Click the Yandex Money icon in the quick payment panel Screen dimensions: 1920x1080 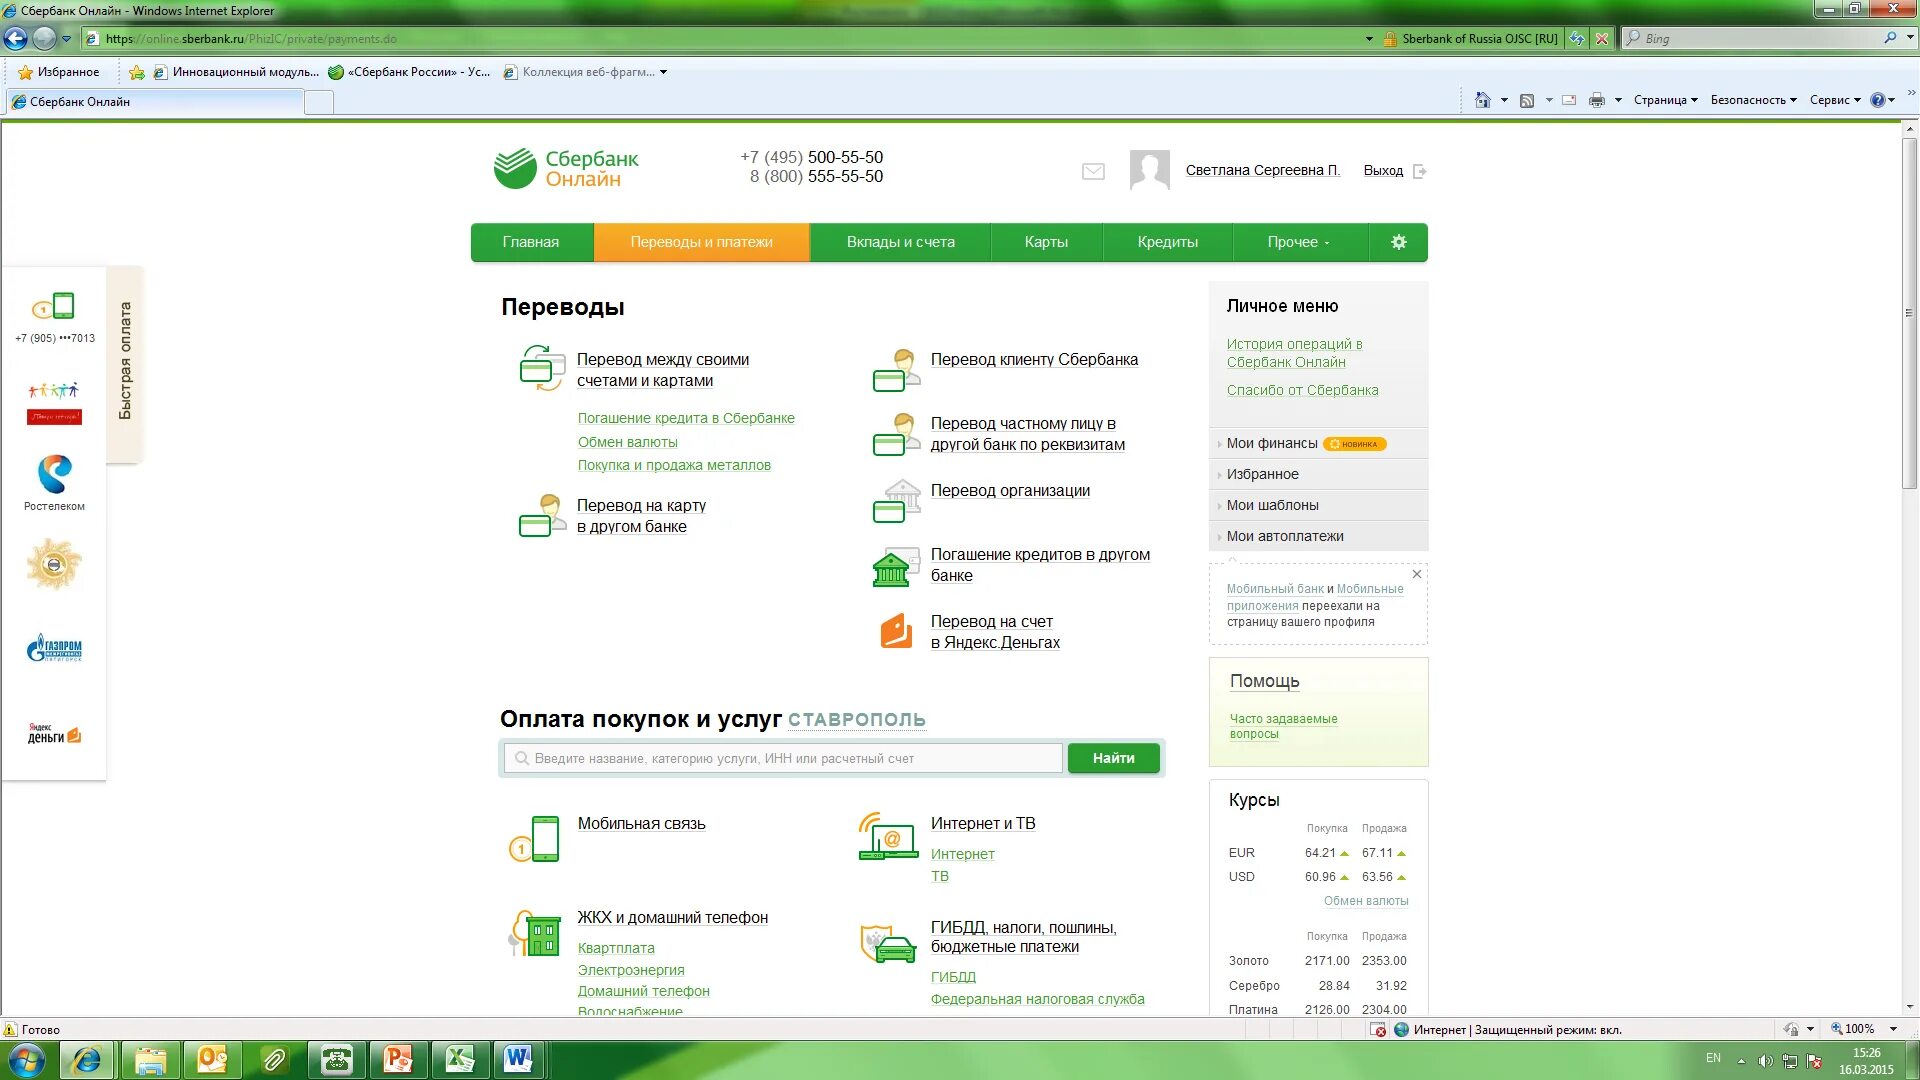[55, 734]
